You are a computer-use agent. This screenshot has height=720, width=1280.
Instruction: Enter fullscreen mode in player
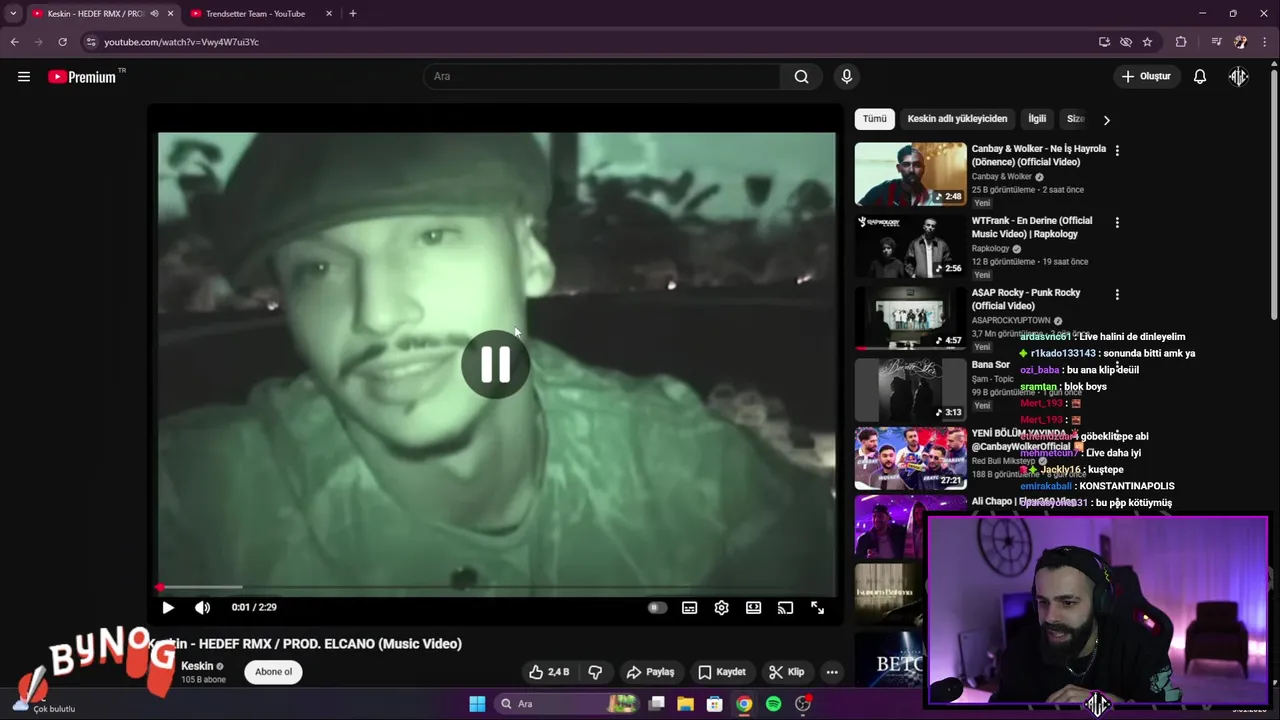(x=817, y=607)
